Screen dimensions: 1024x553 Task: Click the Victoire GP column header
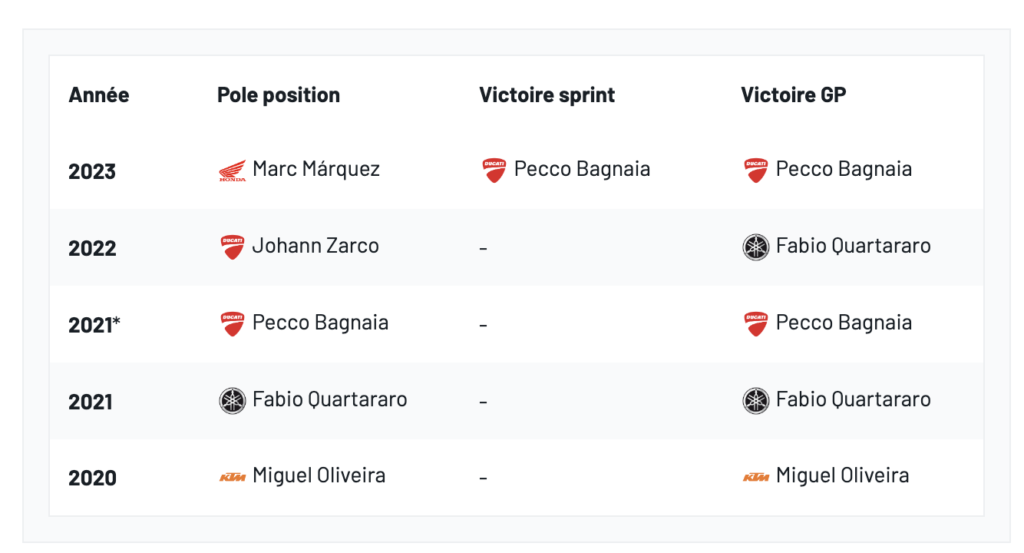pyautogui.click(x=793, y=95)
